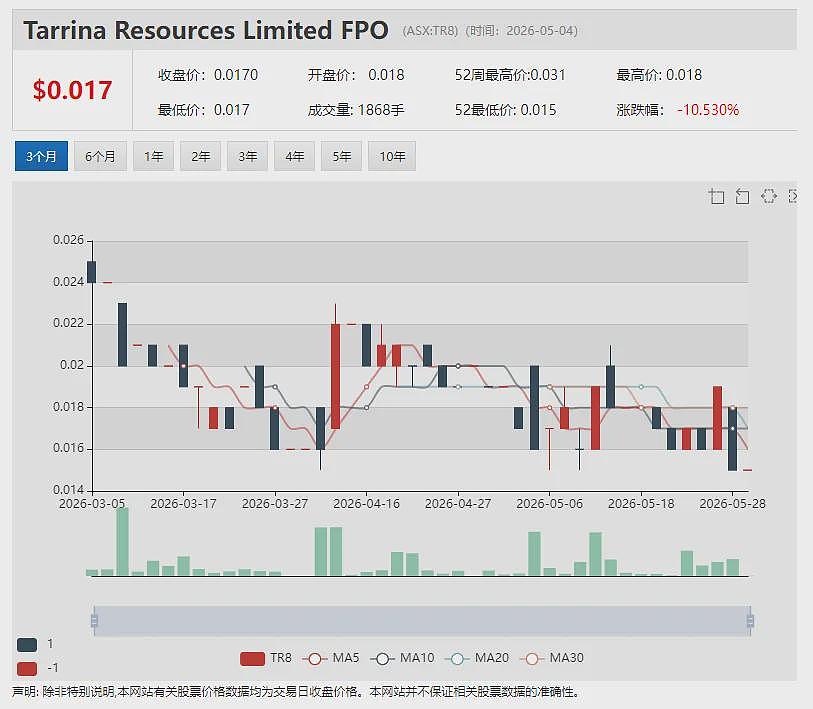Click the 最低价 0.017 value
813x709 pixels.
(x=232, y=110)
